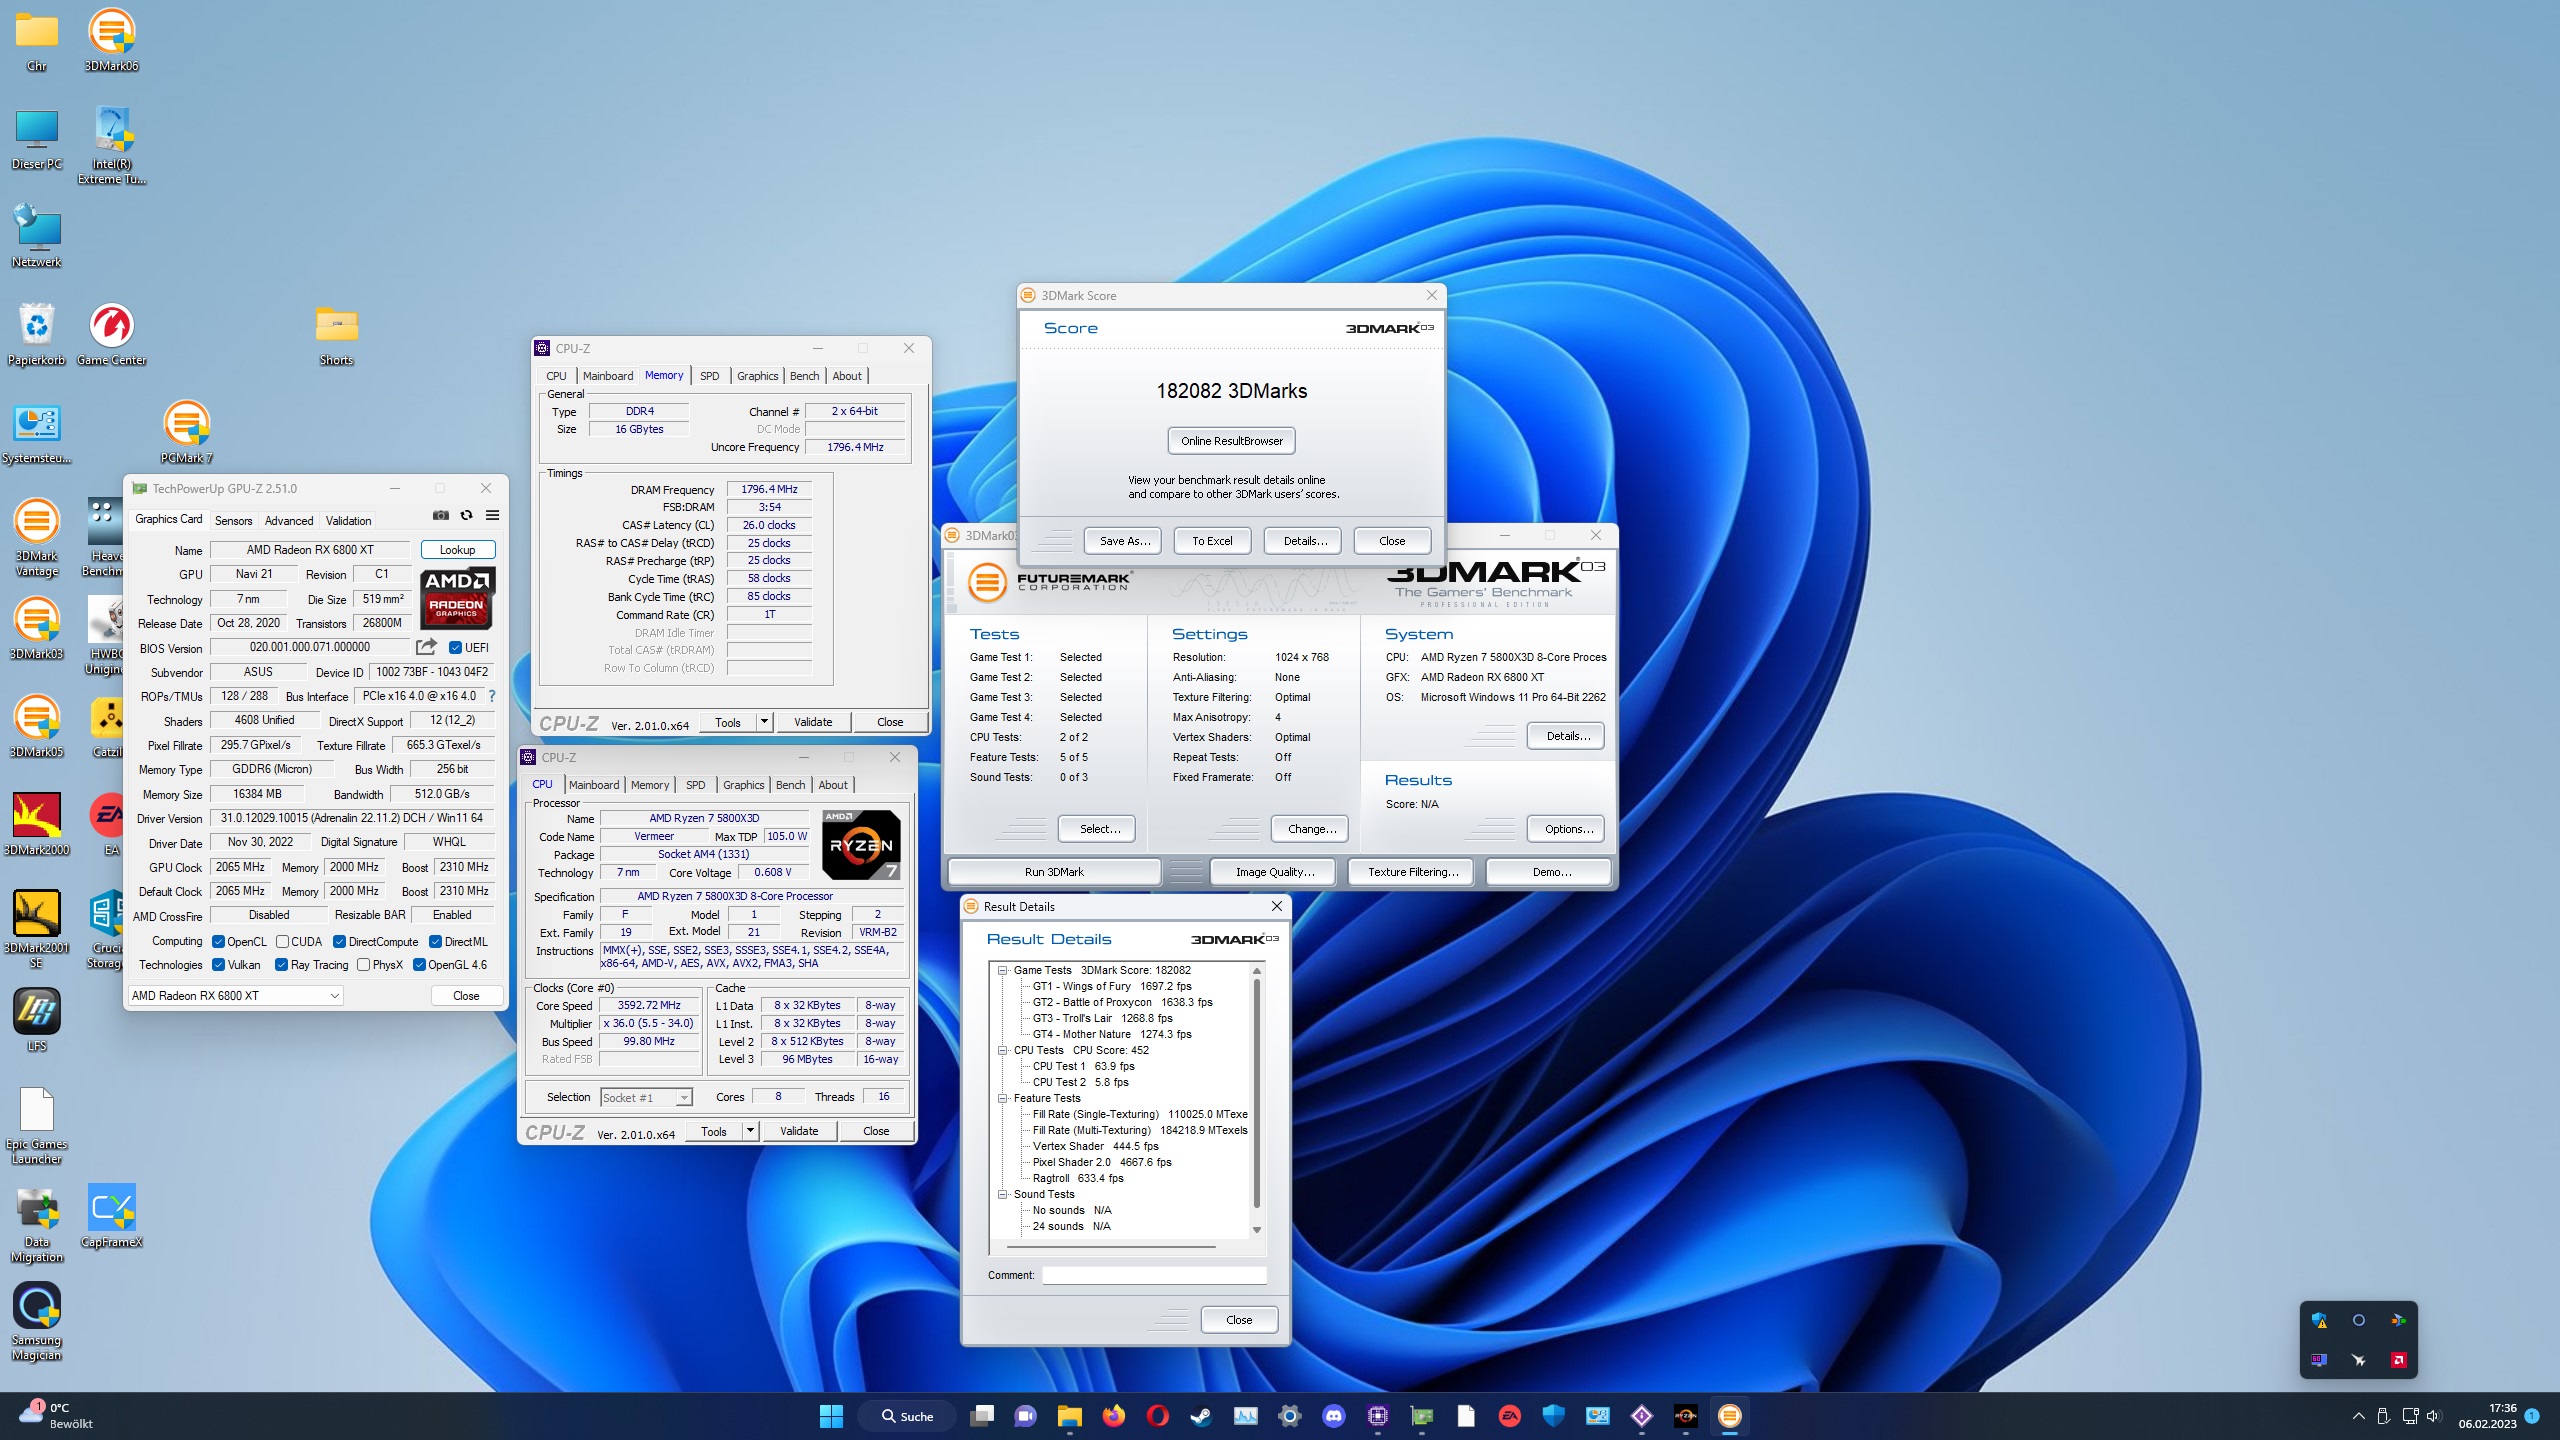Image resolution: width=2560 pixels, height=1440 pixels.
Task: Click the Run 3DMark button
Action: click(x=1054, y=871)
